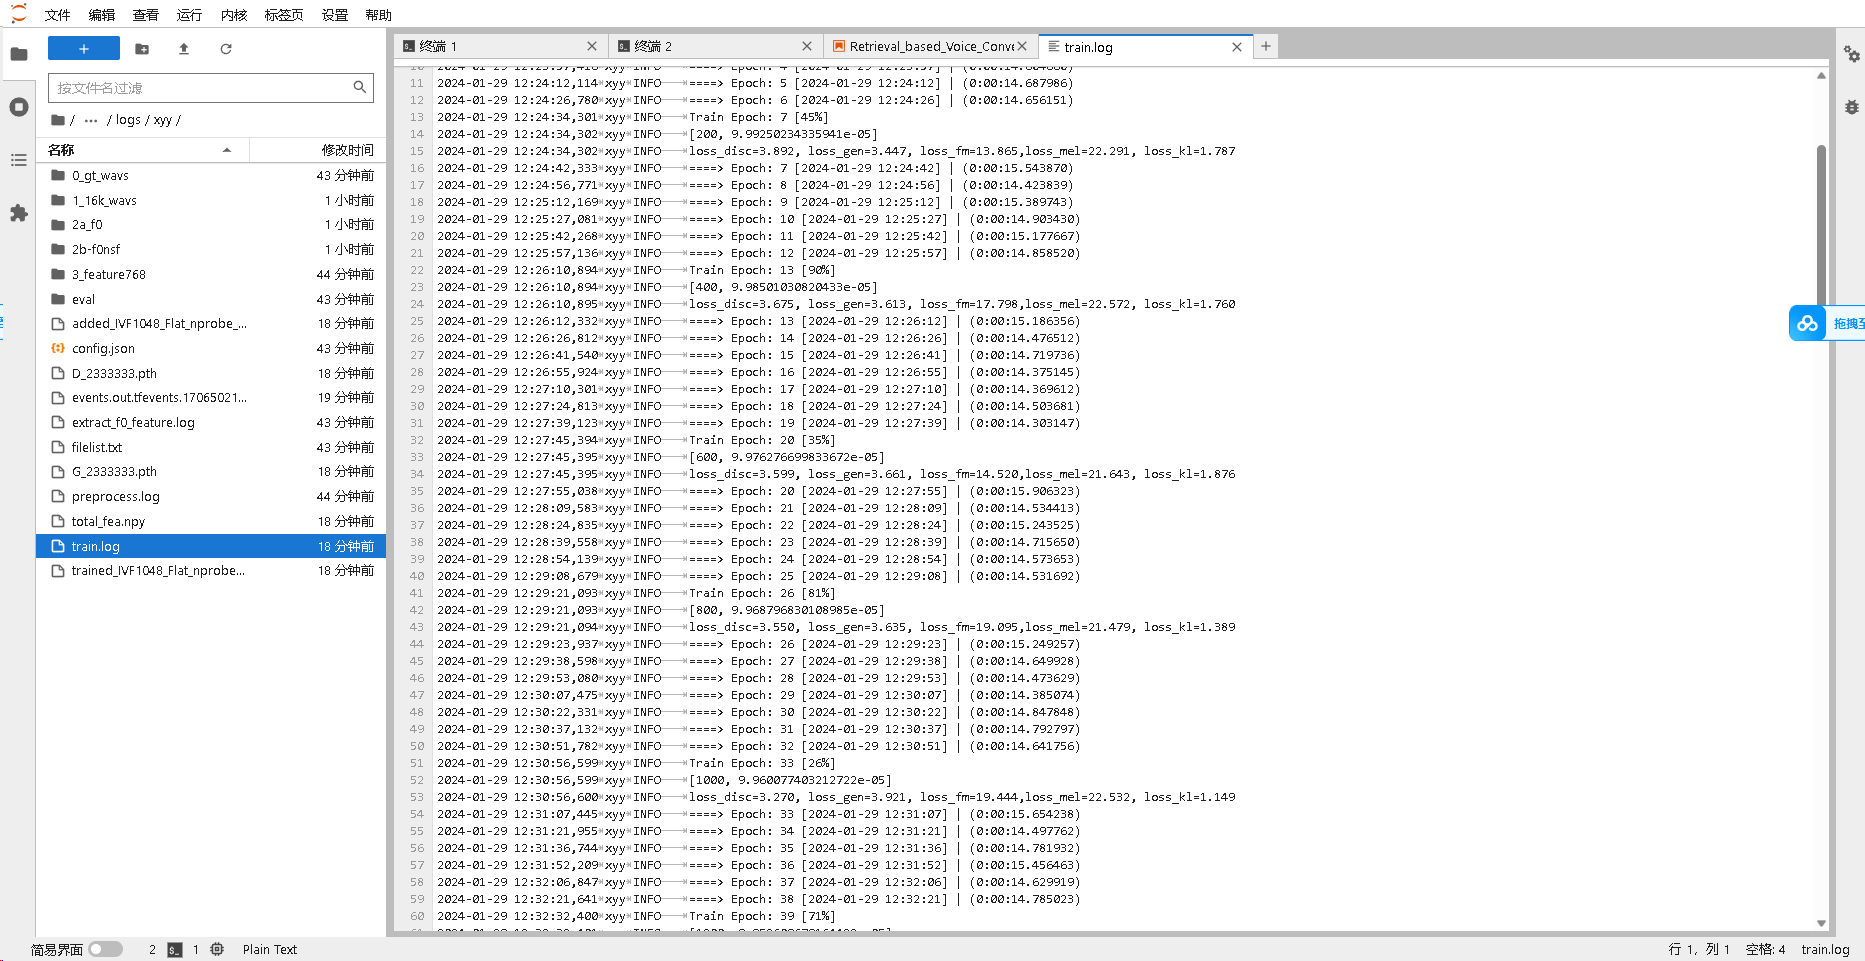Image resolution: width=1865 pixels, height=961 pixels.
Task: Open the 运行 menu
Action: 189,15
